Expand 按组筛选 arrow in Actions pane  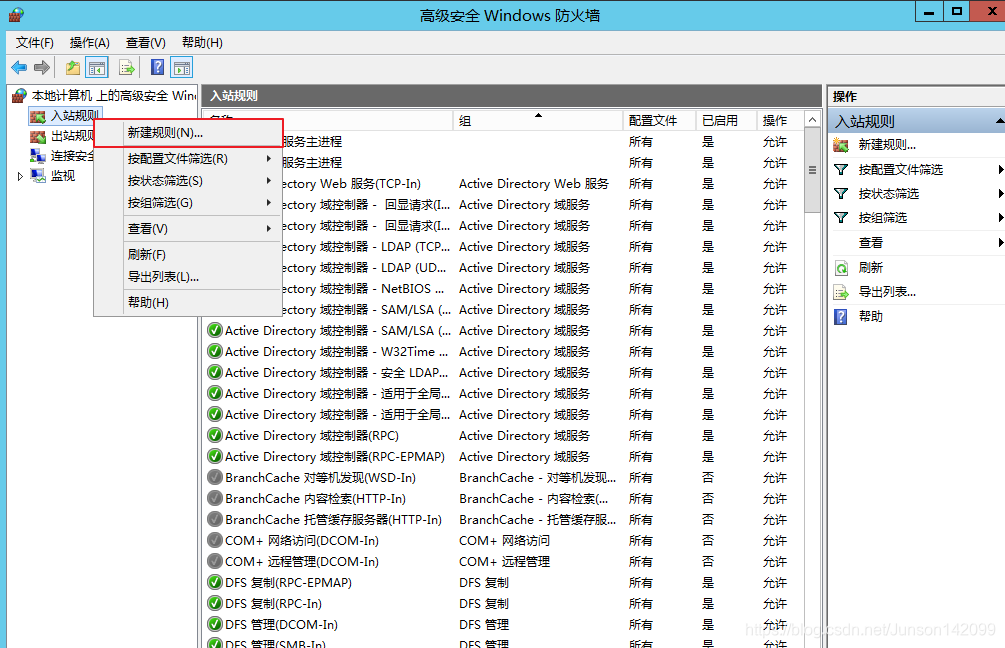click(x=1000, y=218)
